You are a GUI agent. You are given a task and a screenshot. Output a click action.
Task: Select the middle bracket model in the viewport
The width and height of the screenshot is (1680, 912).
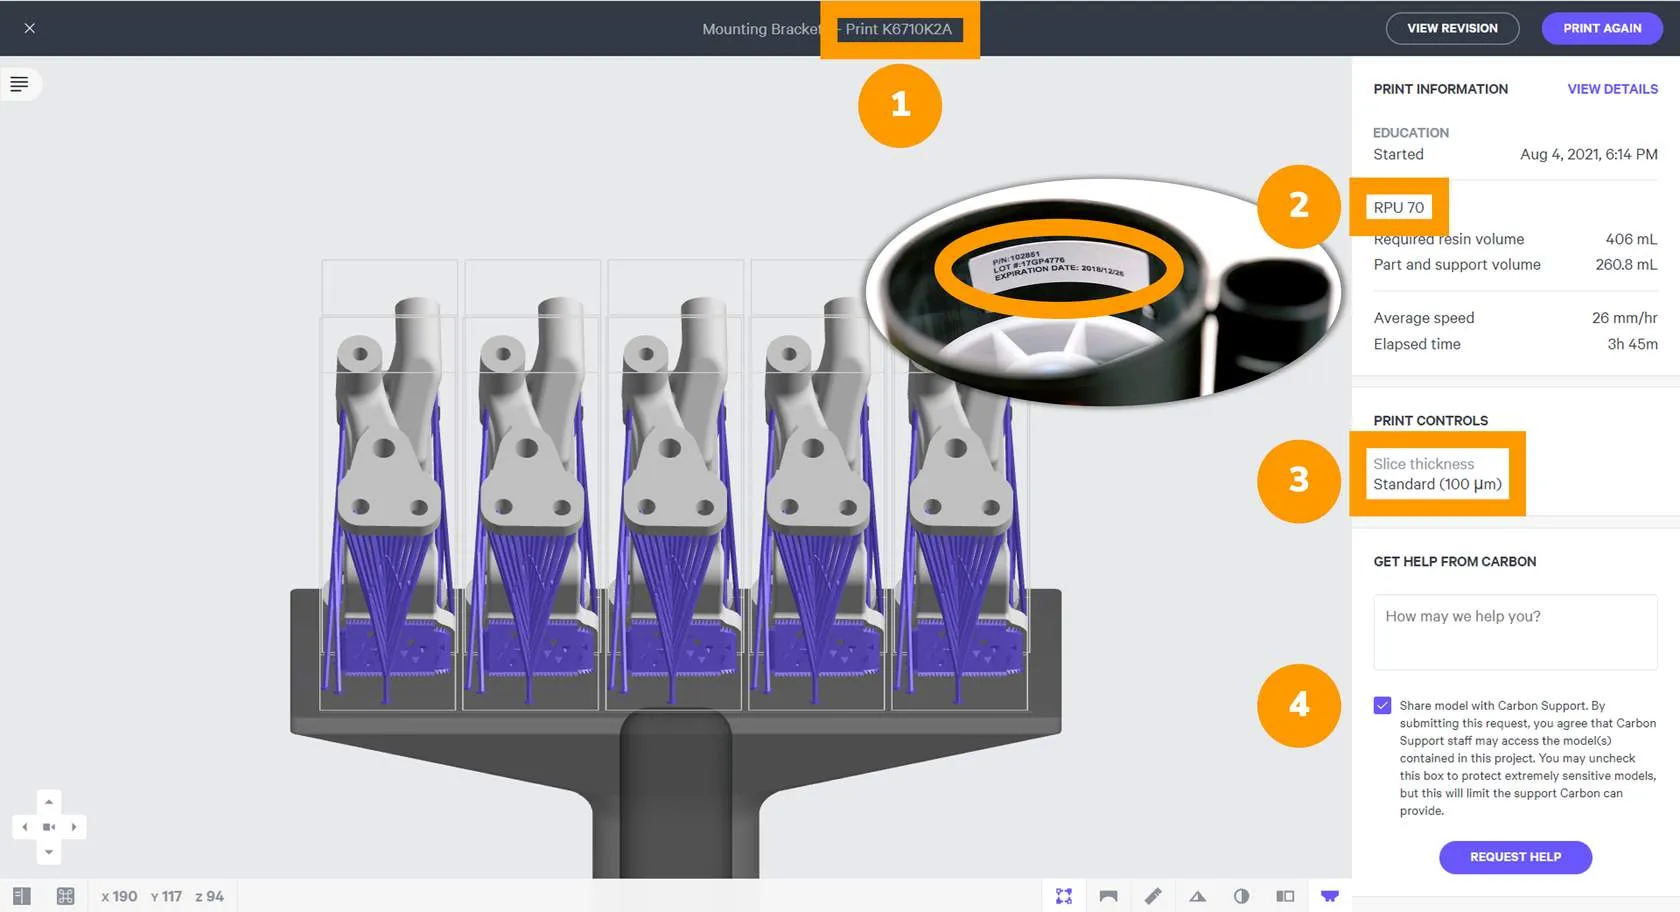click(673, 500)
